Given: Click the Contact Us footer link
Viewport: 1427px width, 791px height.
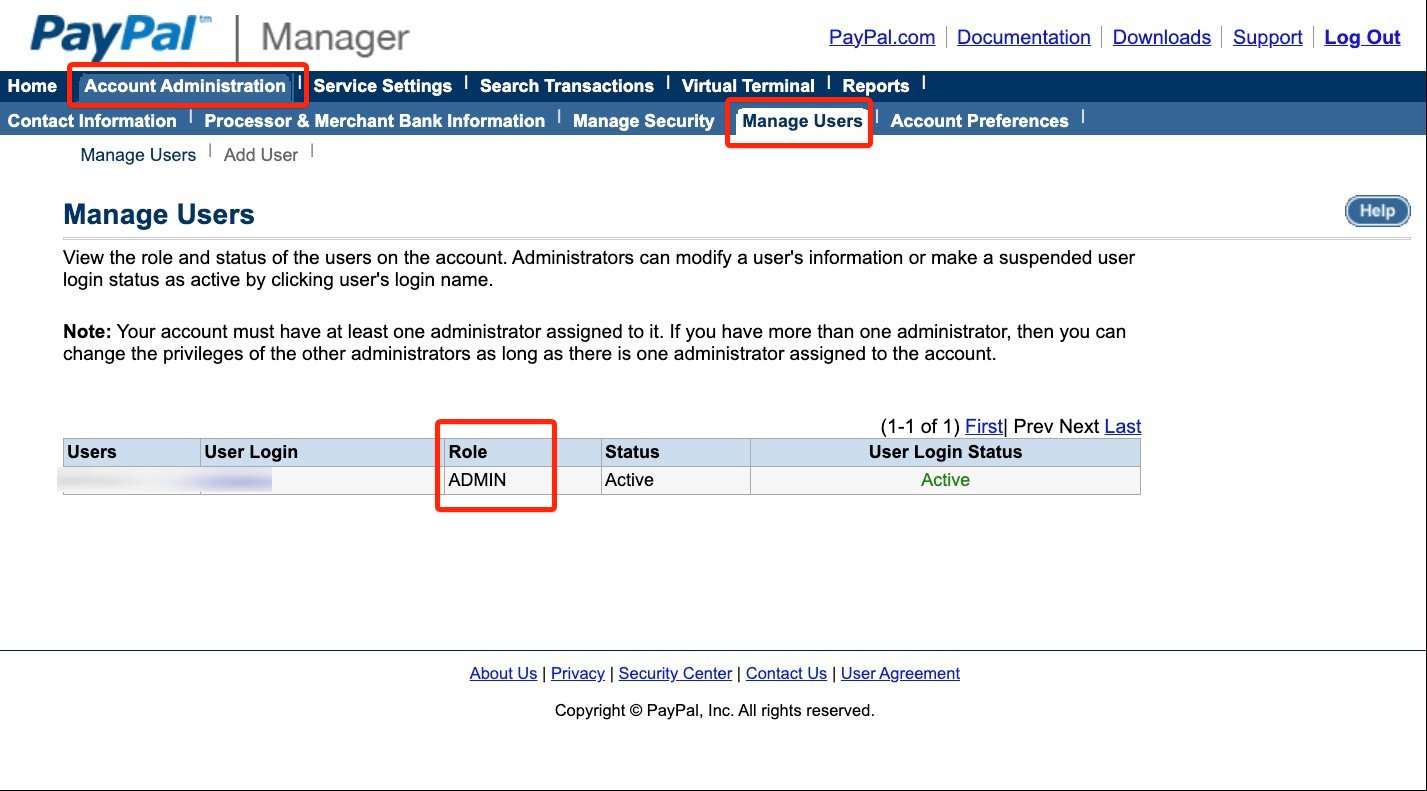Looking at the screenshot, I should (x=786, y=673).
